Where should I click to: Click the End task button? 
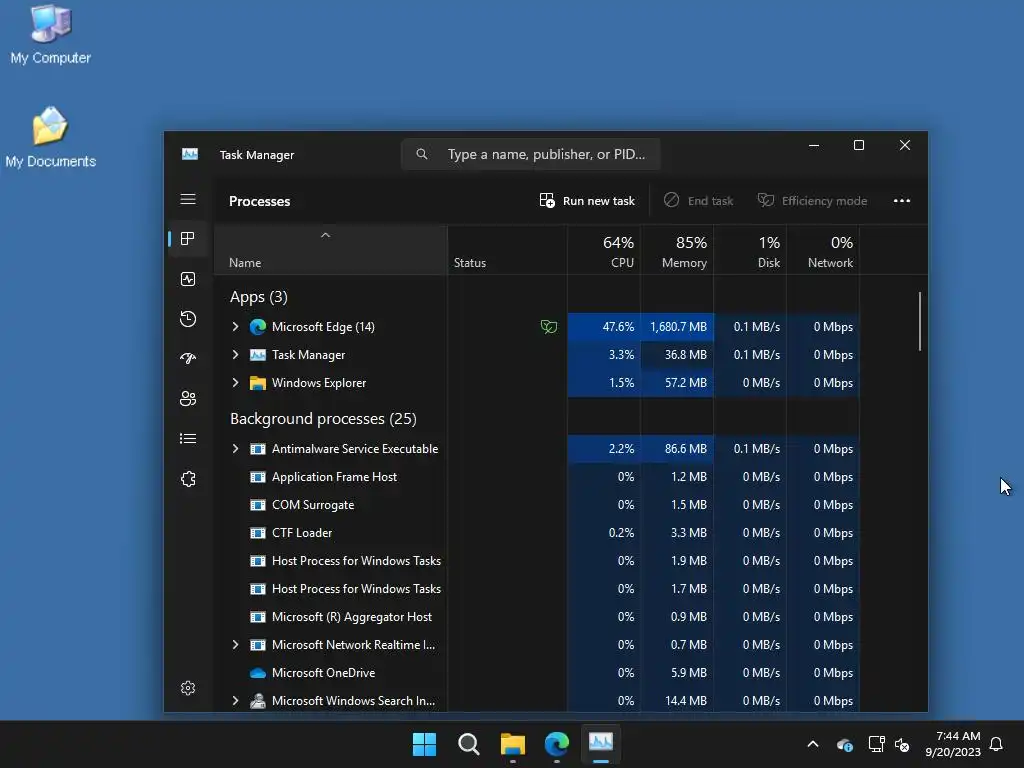click(699, 200)
